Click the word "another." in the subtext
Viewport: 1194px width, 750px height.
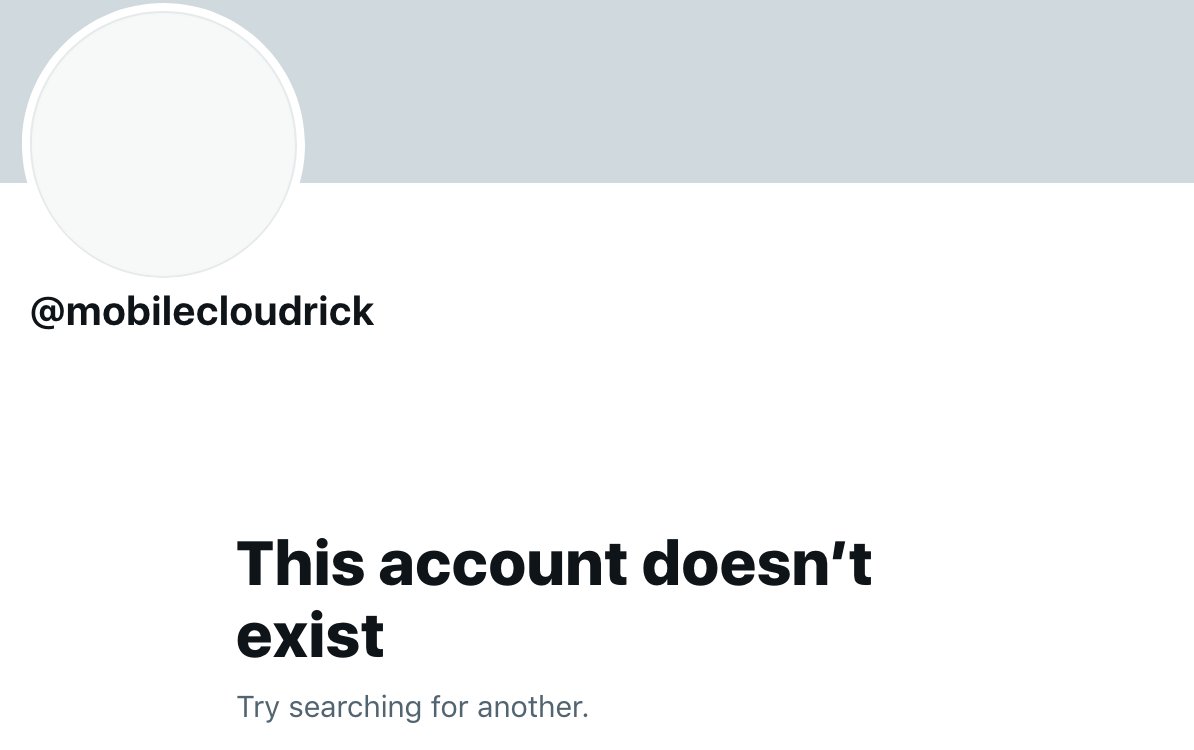(533, 707)
